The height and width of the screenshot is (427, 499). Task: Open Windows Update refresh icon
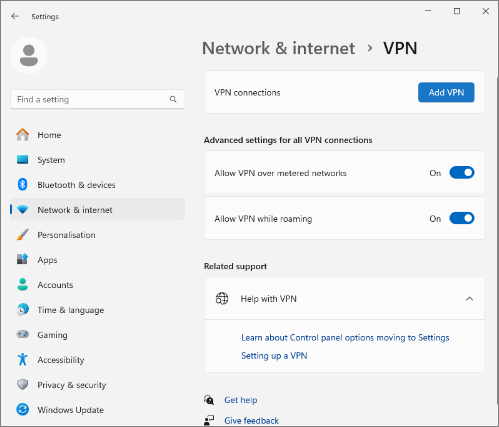(23, 409)
